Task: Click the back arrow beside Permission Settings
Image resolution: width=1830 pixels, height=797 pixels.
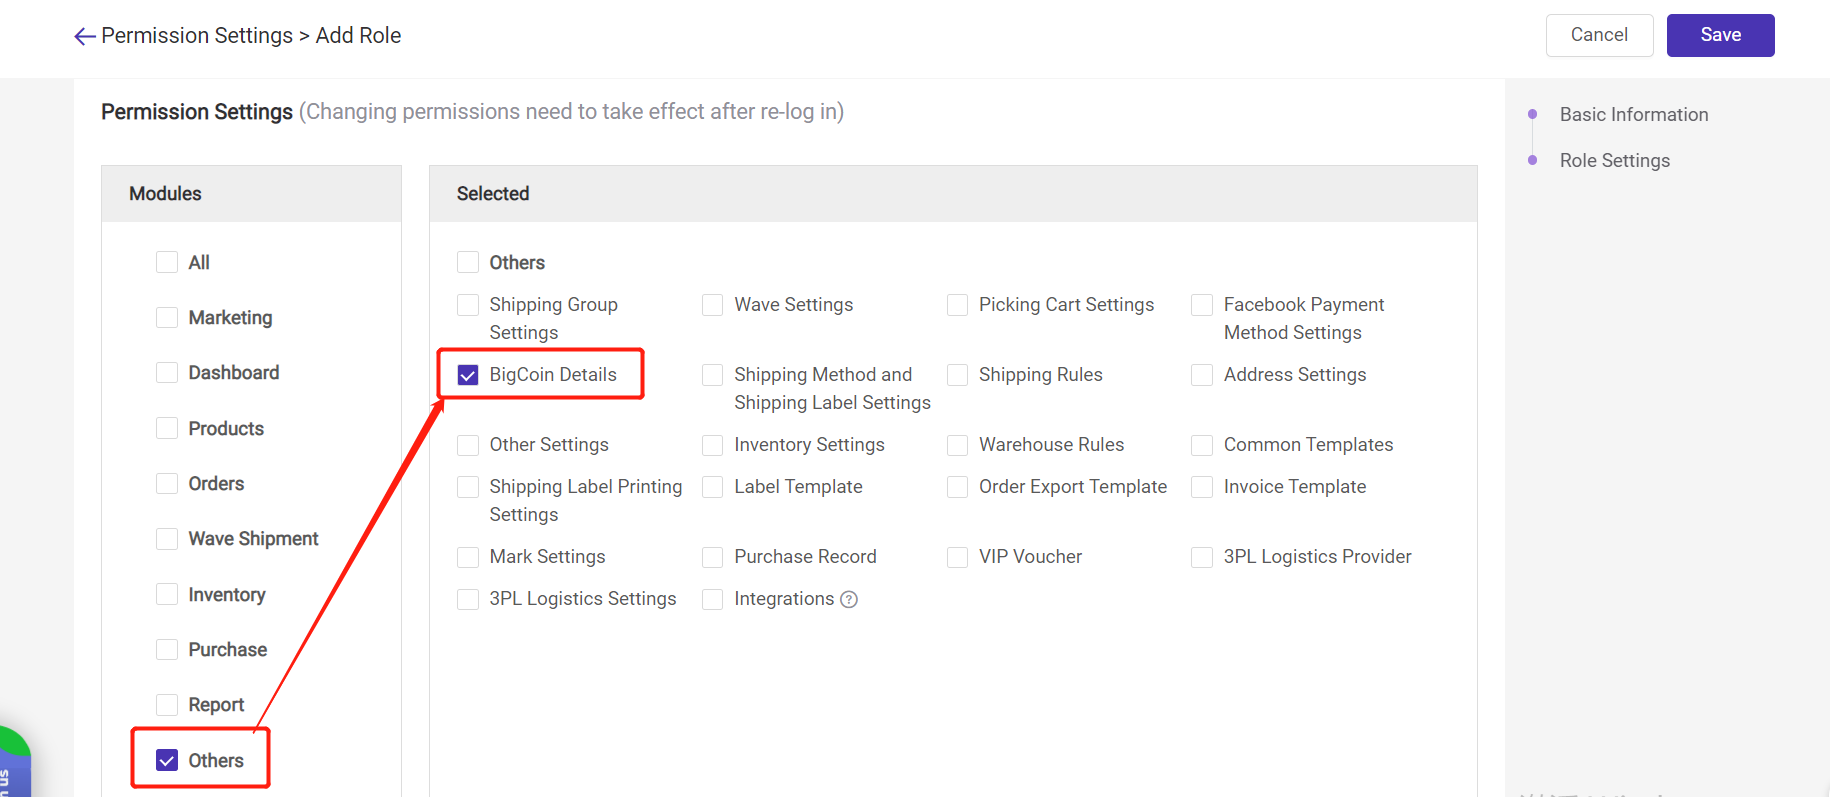Action: 85,37
